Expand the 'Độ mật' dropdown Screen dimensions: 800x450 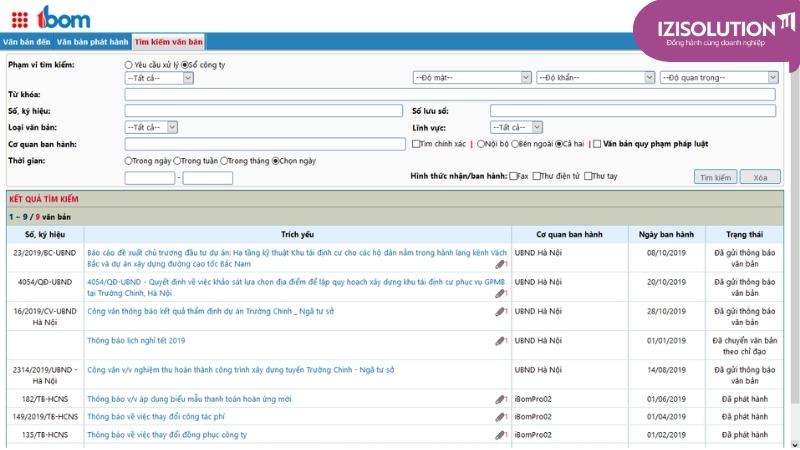471,77
